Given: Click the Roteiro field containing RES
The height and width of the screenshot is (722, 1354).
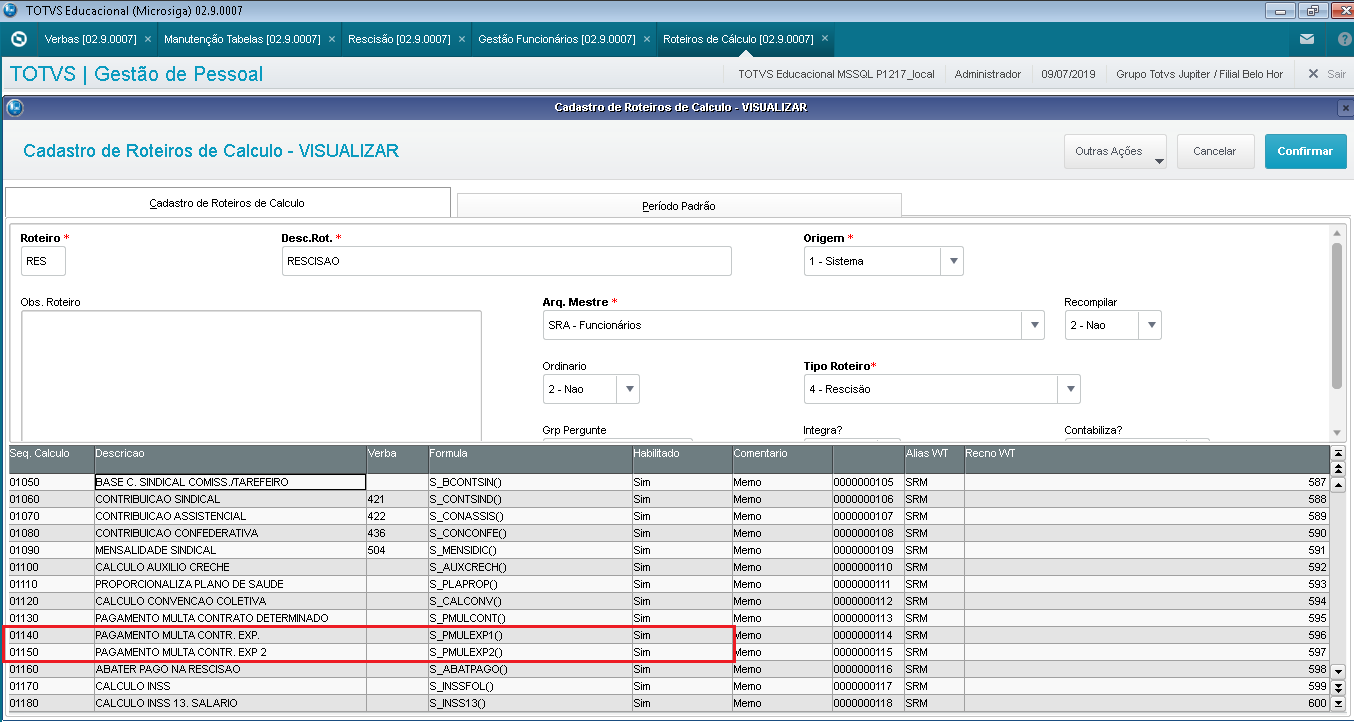Looking at the screenshot, I should coord(43,261).
